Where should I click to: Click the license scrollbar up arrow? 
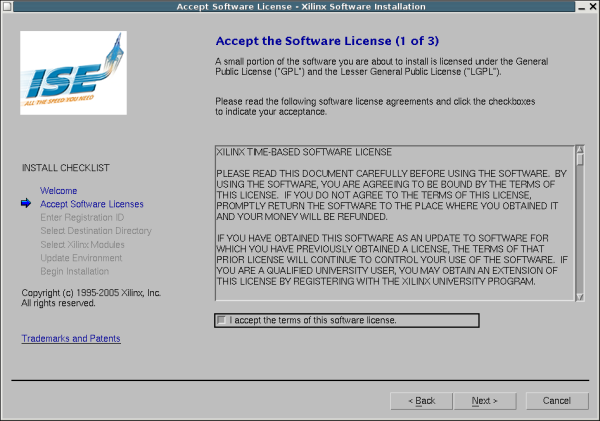click(x=579, y=153)
